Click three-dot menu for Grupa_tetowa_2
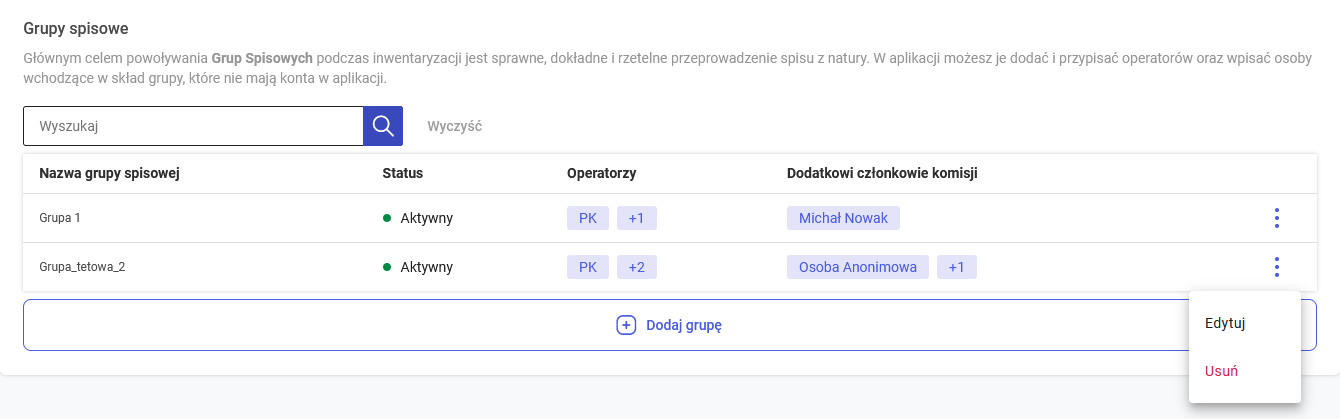Image resolution: width=1340 pixels, height=419 pixels. pyautogui.click(x=1276, y=267)
